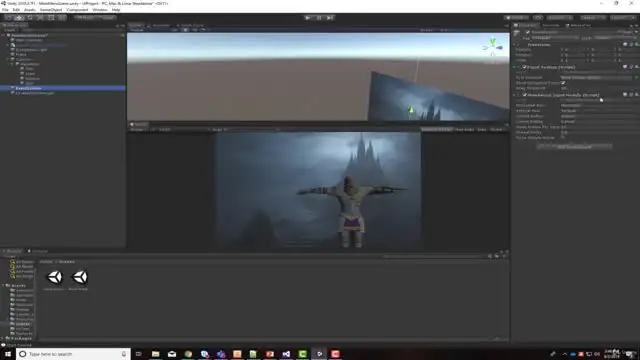Viewport: 640px width, 360px height.
Task: Open the Event System component help icon
Action: (x=625, y=67)
